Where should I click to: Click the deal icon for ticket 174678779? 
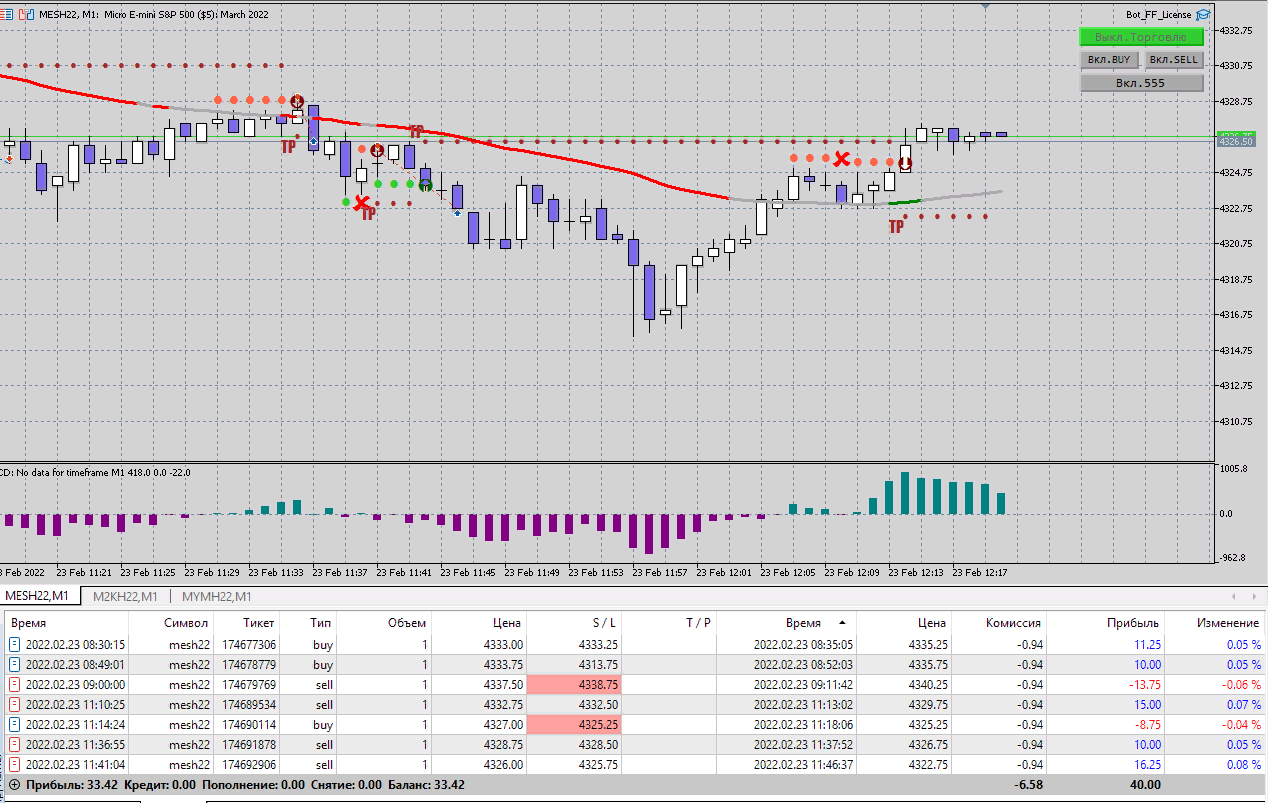pos(14,665)
